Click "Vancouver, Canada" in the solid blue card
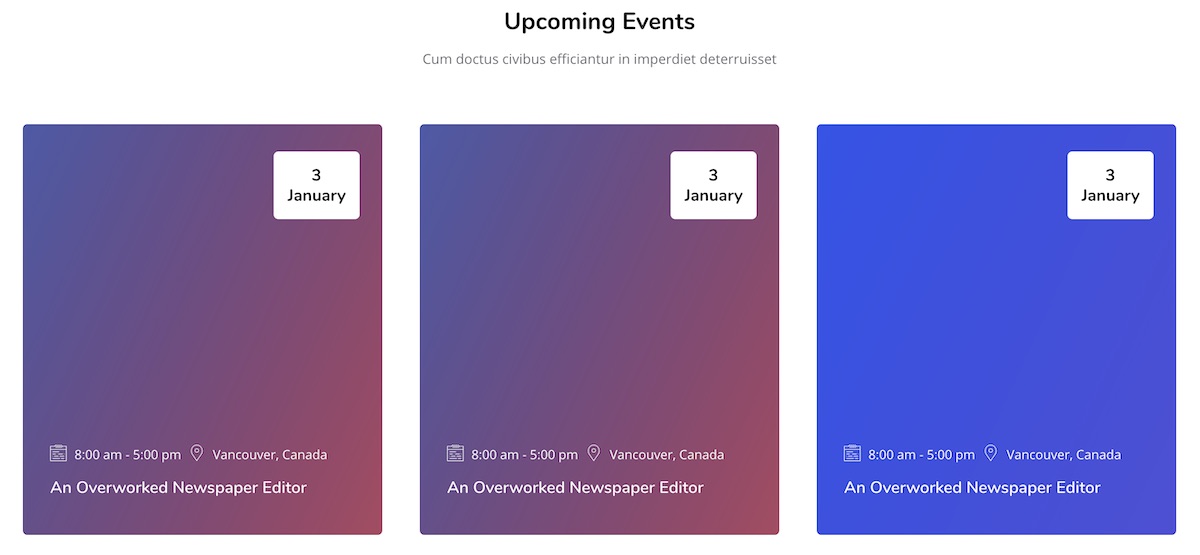Image resolution: width=1200 pixels, height=555 pixels. click(1063, 455)
